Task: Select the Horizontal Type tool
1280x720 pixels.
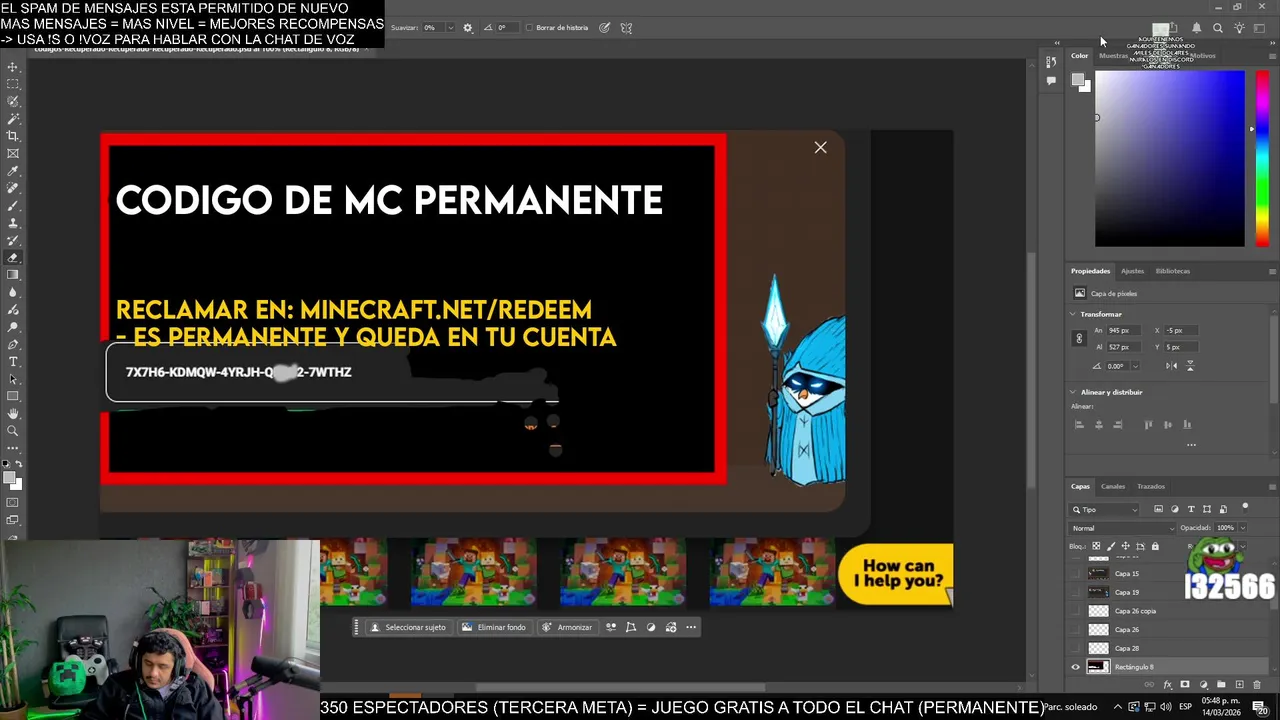Action: pyautogui.click(x=13, y=362)
